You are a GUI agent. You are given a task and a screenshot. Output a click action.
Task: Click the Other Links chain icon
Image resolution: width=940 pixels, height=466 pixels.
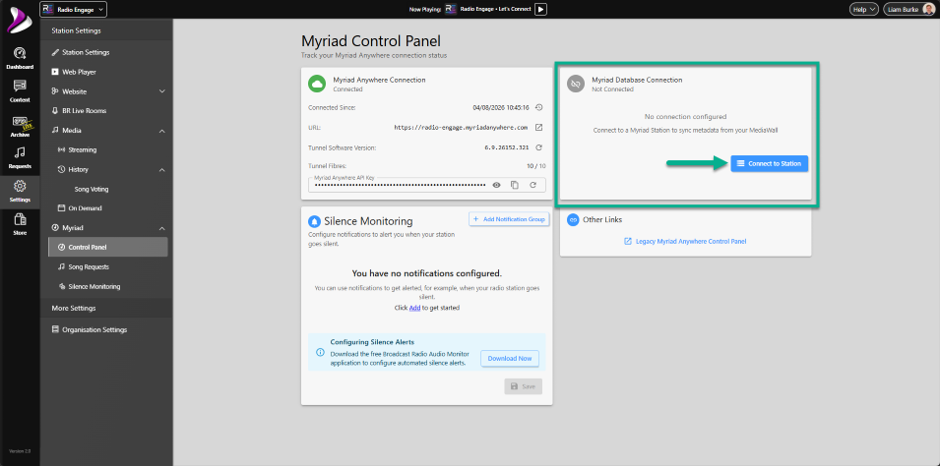573,220
